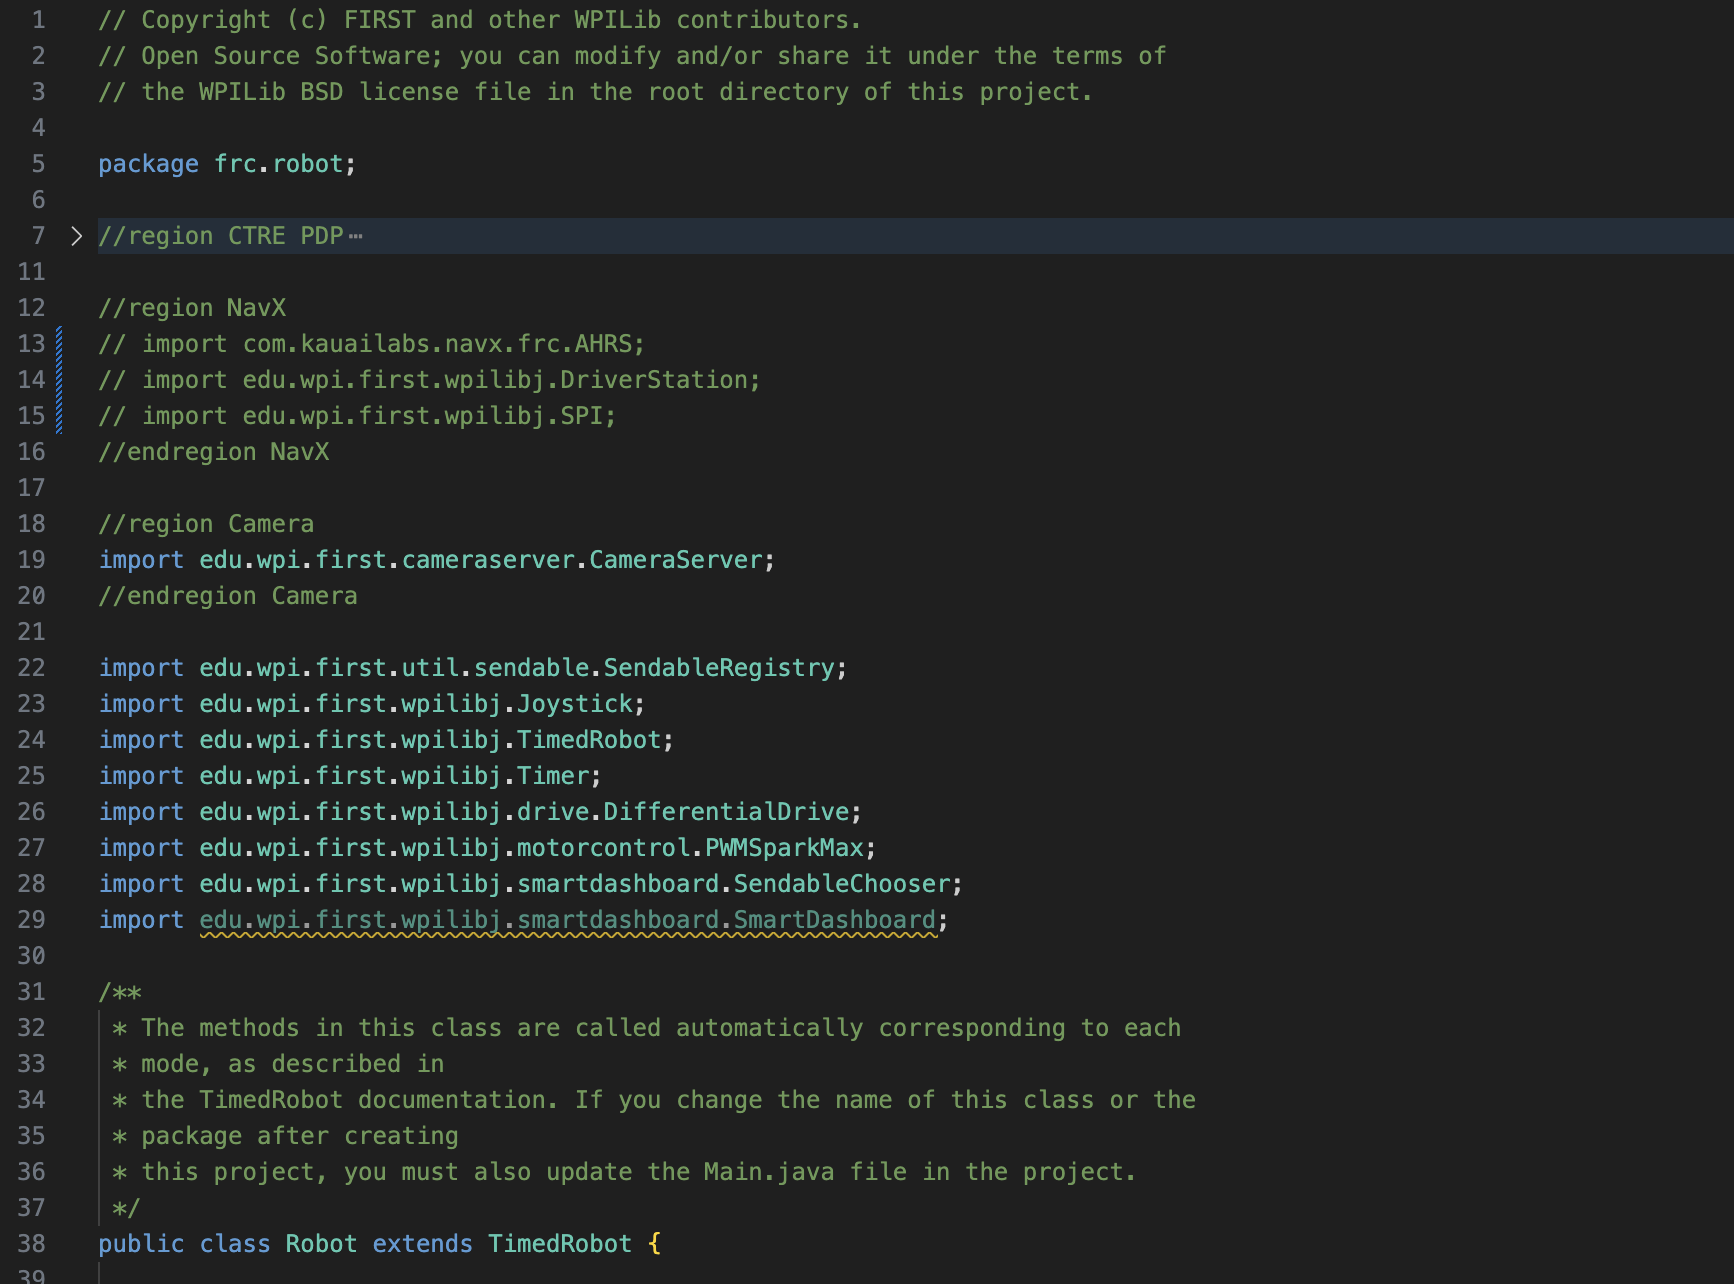Click the //region NavX comment

192,307
